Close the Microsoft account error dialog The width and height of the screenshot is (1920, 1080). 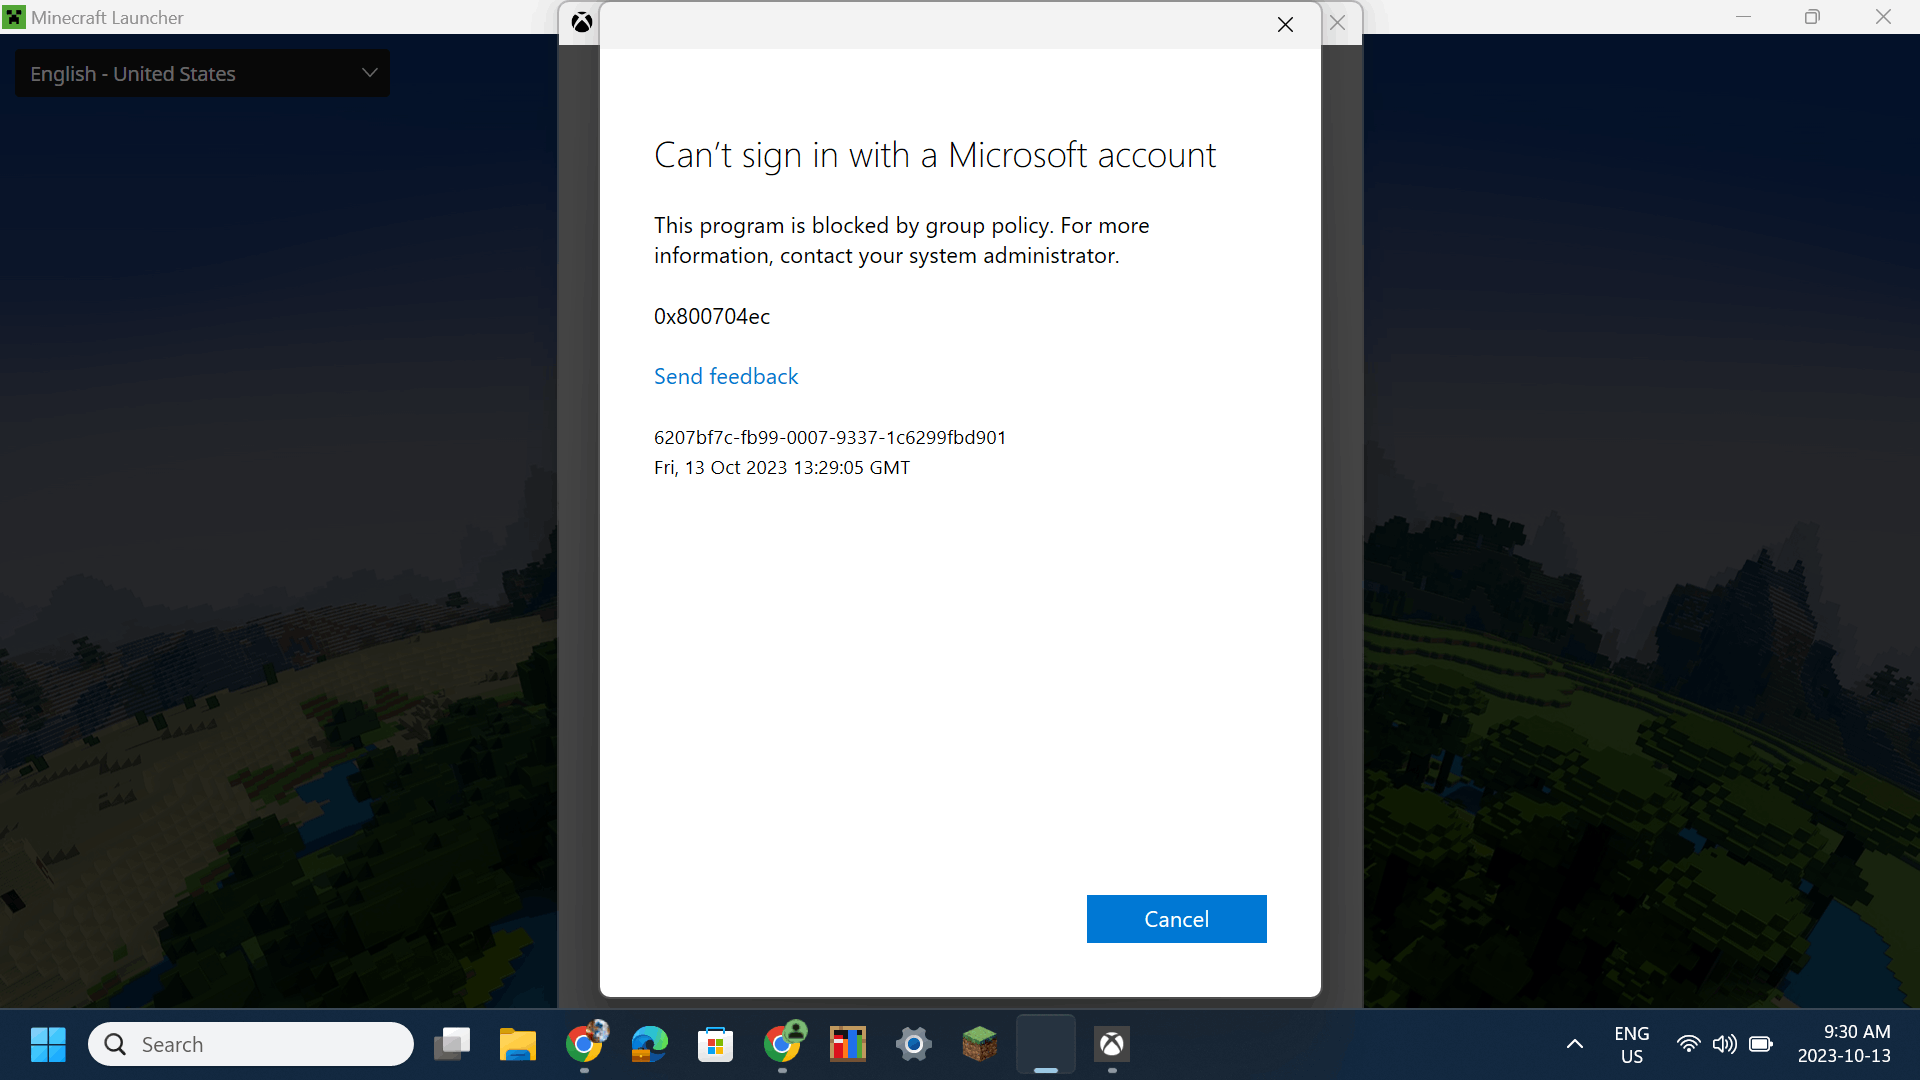coord(1285,24)
